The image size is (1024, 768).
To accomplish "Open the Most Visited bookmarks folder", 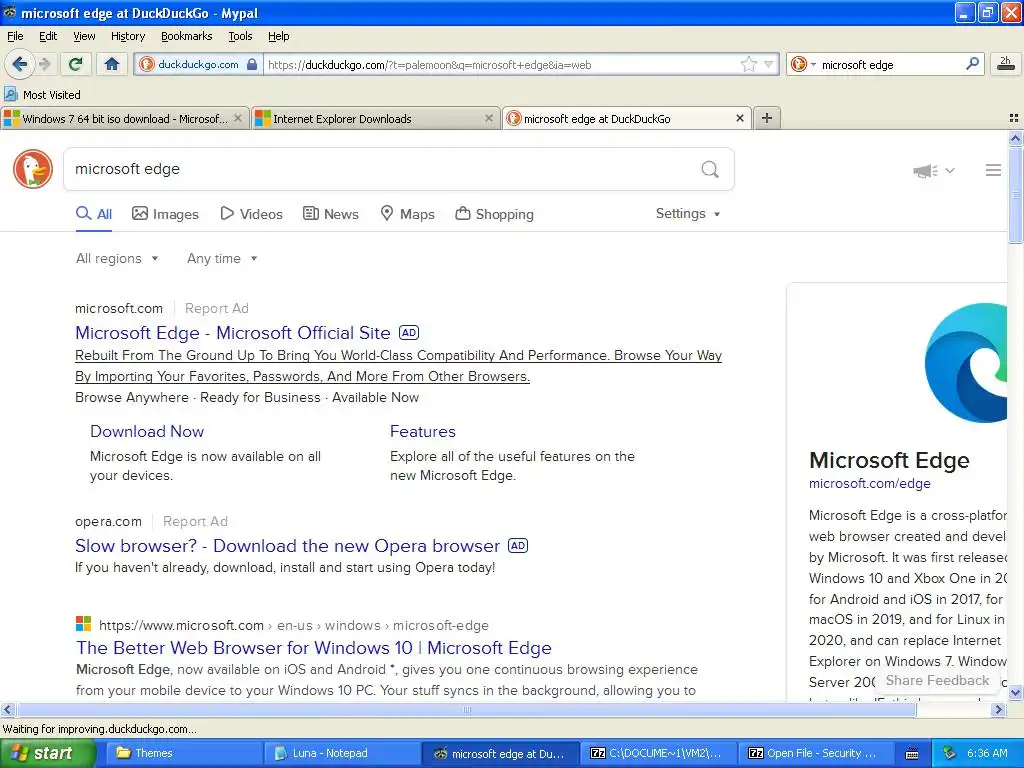I will click(43, 95).
